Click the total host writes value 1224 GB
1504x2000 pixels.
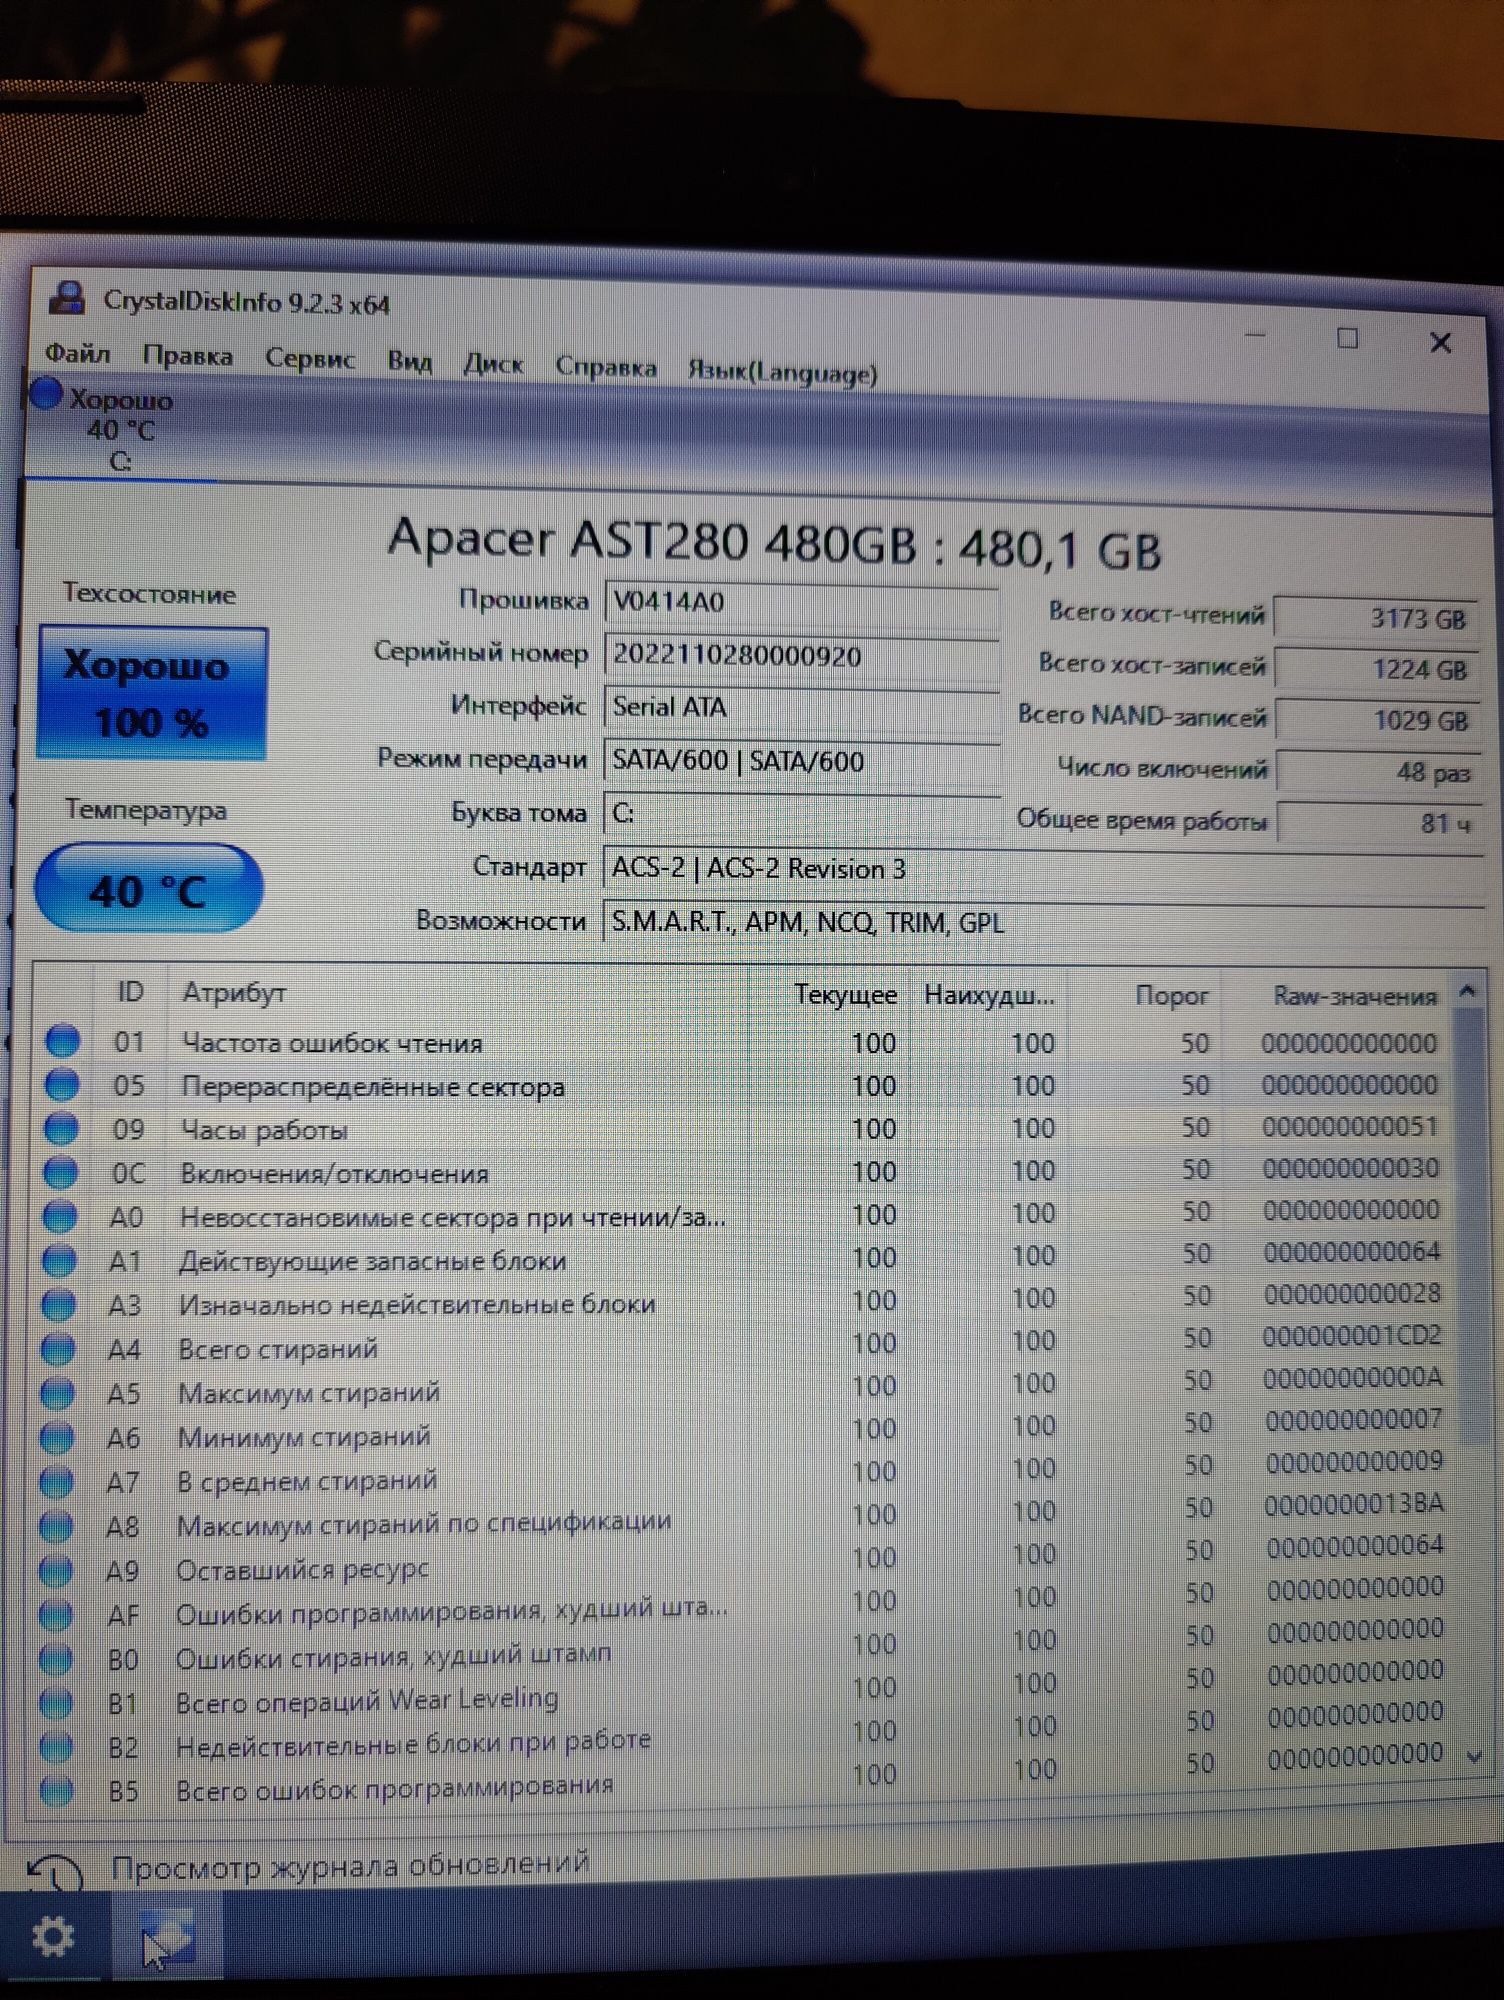tap(1378, 669)
